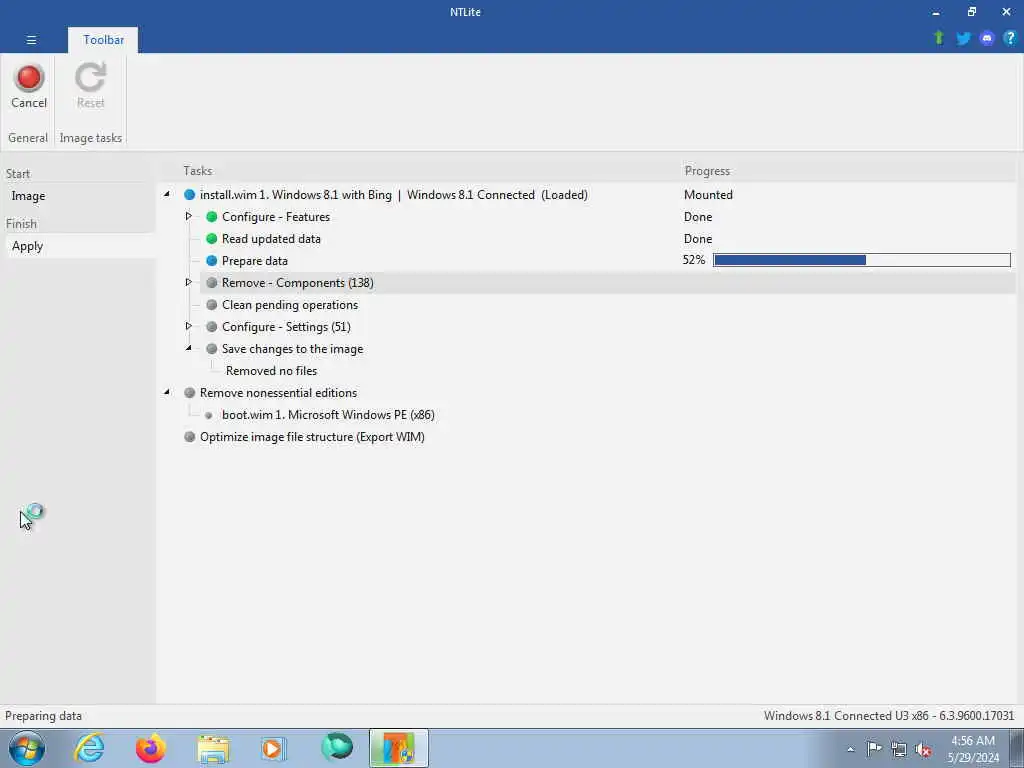Select the Removed no files entry
1024x768 pixels.
click(x=272, y=371)
